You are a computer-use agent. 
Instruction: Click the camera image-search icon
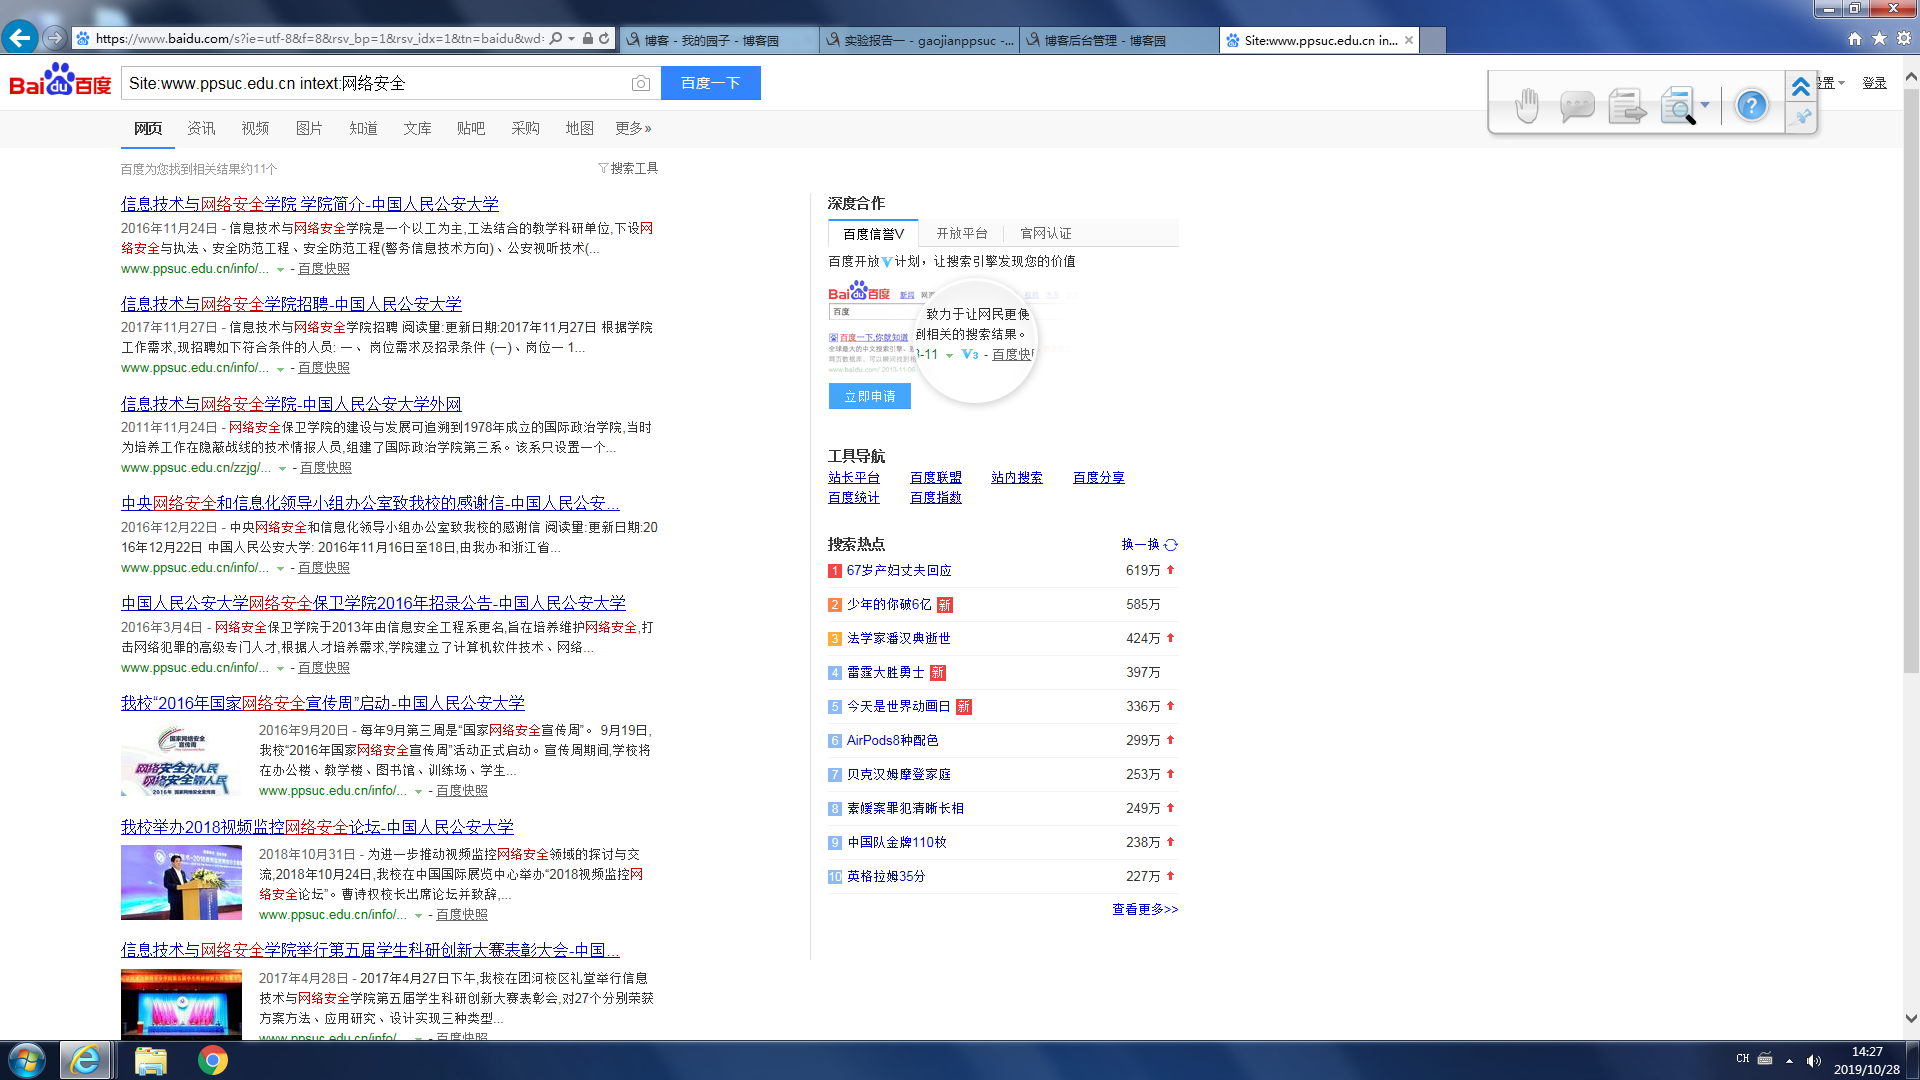click(x=641, y=83)
